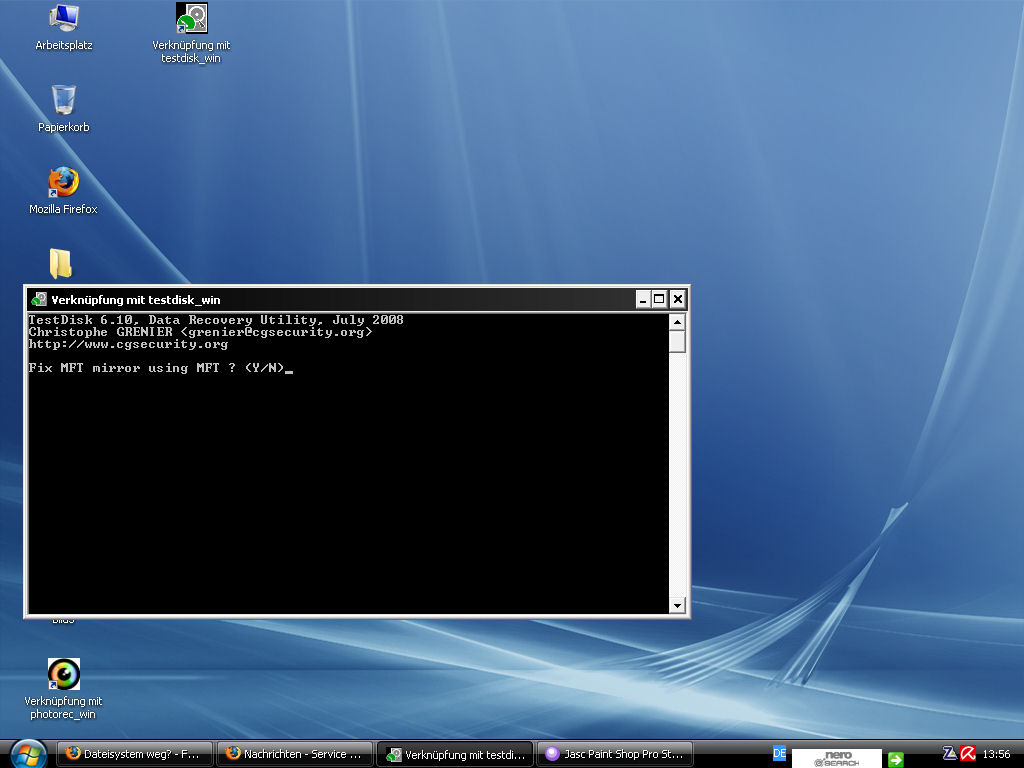Close the TestDisk console window
The width and height of the screenshot is (1024, 768).
(678, 299)
